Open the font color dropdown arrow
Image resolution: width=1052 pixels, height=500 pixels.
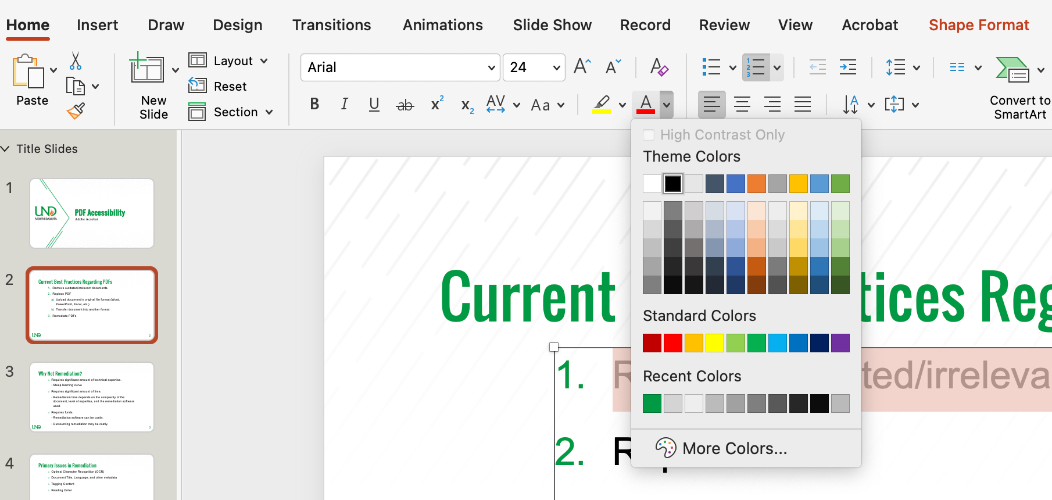click(666, 105)
